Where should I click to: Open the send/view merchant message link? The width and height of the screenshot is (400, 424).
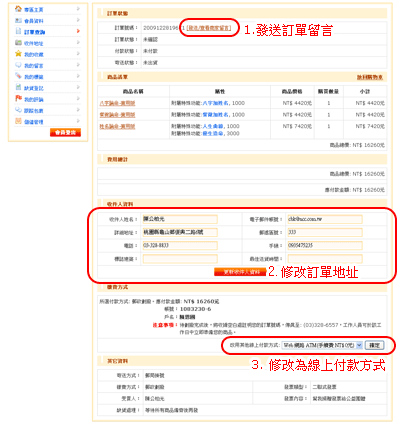pos(209,28)
